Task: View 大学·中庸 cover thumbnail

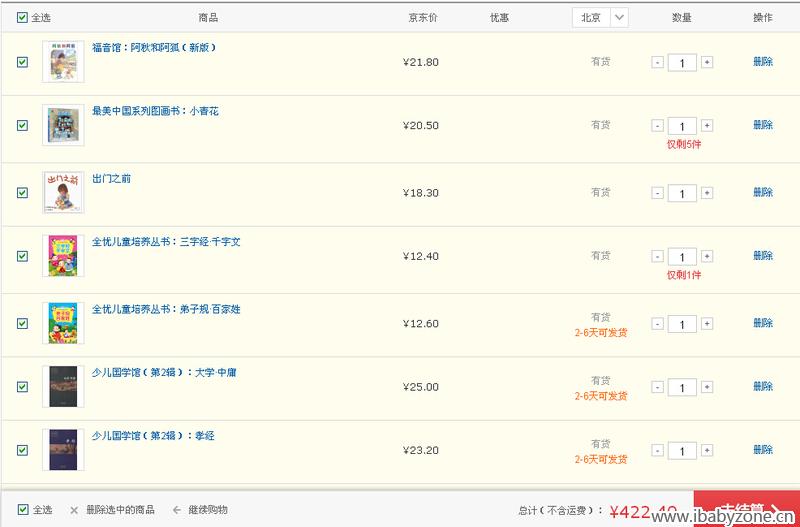Action: (x=63, y=386)
